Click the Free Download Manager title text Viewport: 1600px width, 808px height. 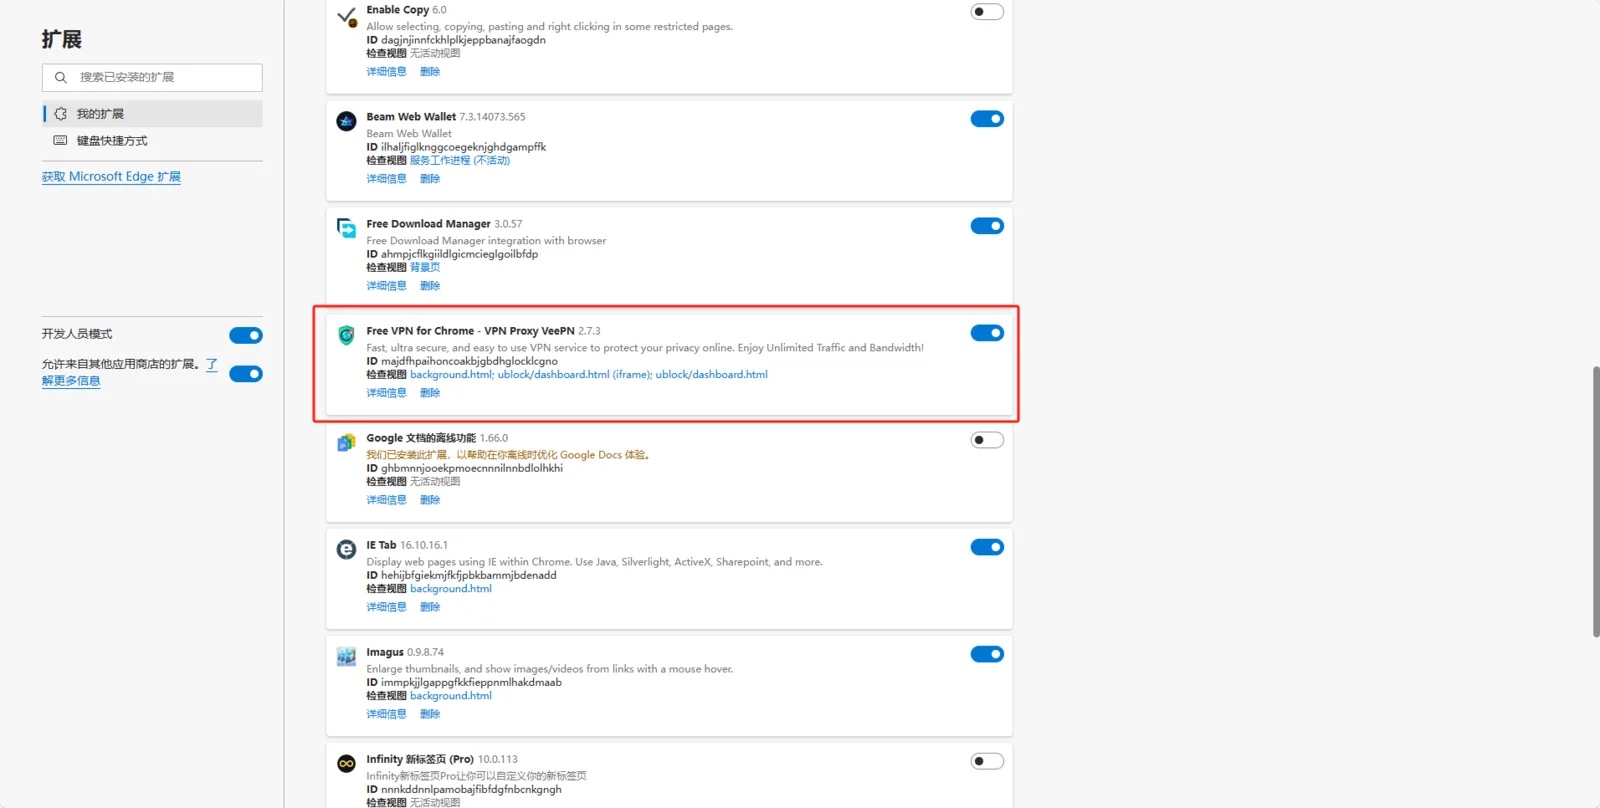click(428, 224)
